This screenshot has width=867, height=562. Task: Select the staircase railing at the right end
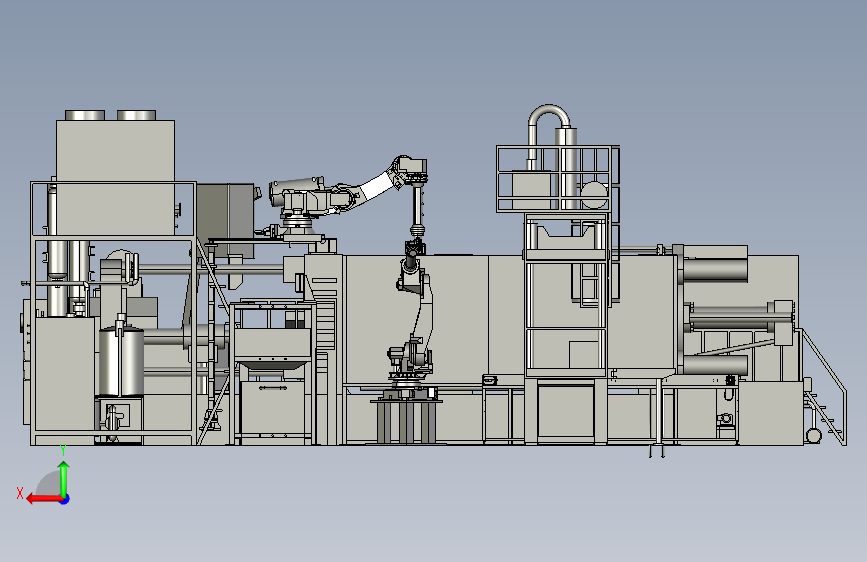pyautogui.click(x=824, y=387)
